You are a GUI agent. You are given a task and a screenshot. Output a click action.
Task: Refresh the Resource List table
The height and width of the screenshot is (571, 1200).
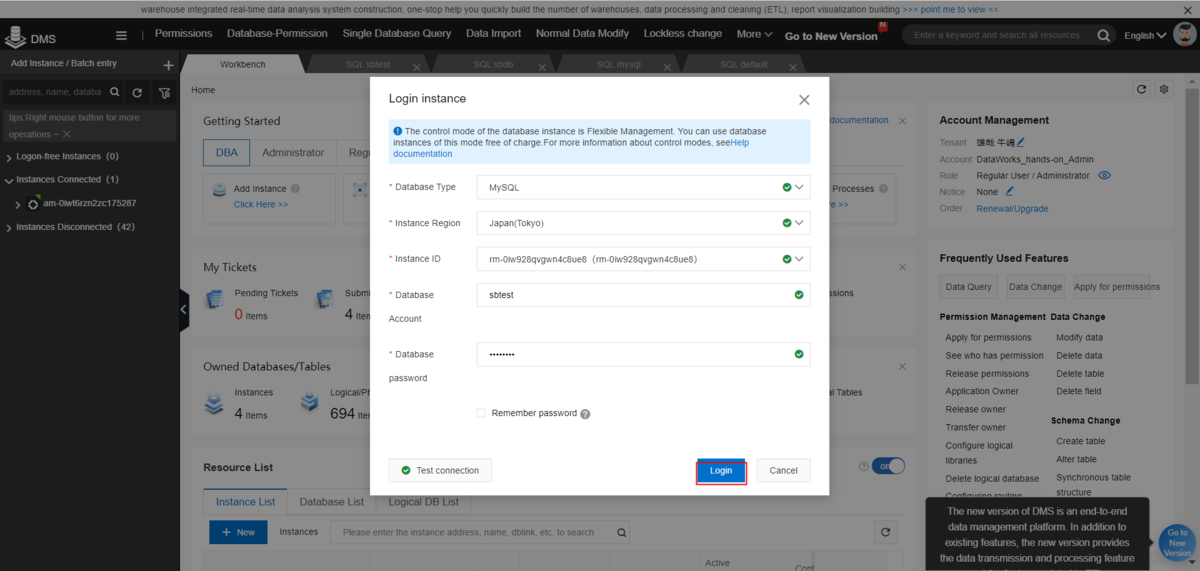click(884, 532)
